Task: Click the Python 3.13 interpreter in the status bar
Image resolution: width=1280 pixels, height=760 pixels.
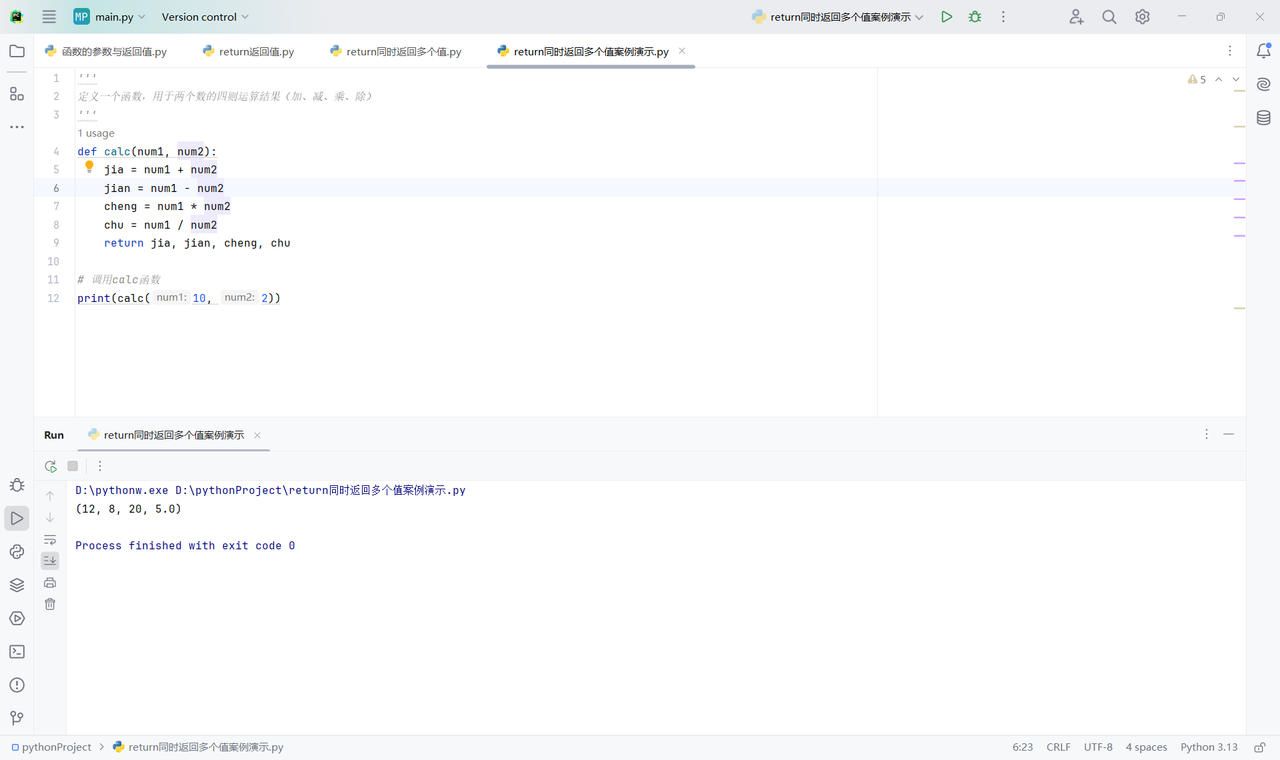Action: click(1209, 746)
